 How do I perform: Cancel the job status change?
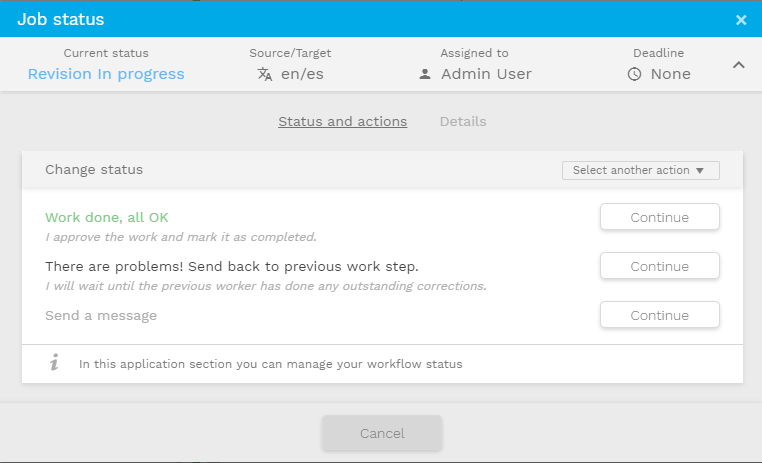382,433
